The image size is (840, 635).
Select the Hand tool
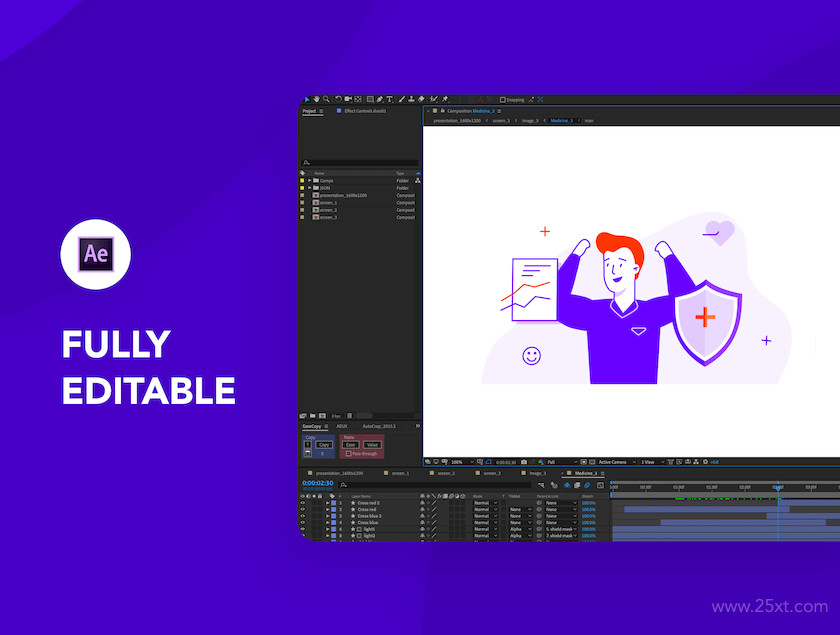tap(317, 99)
